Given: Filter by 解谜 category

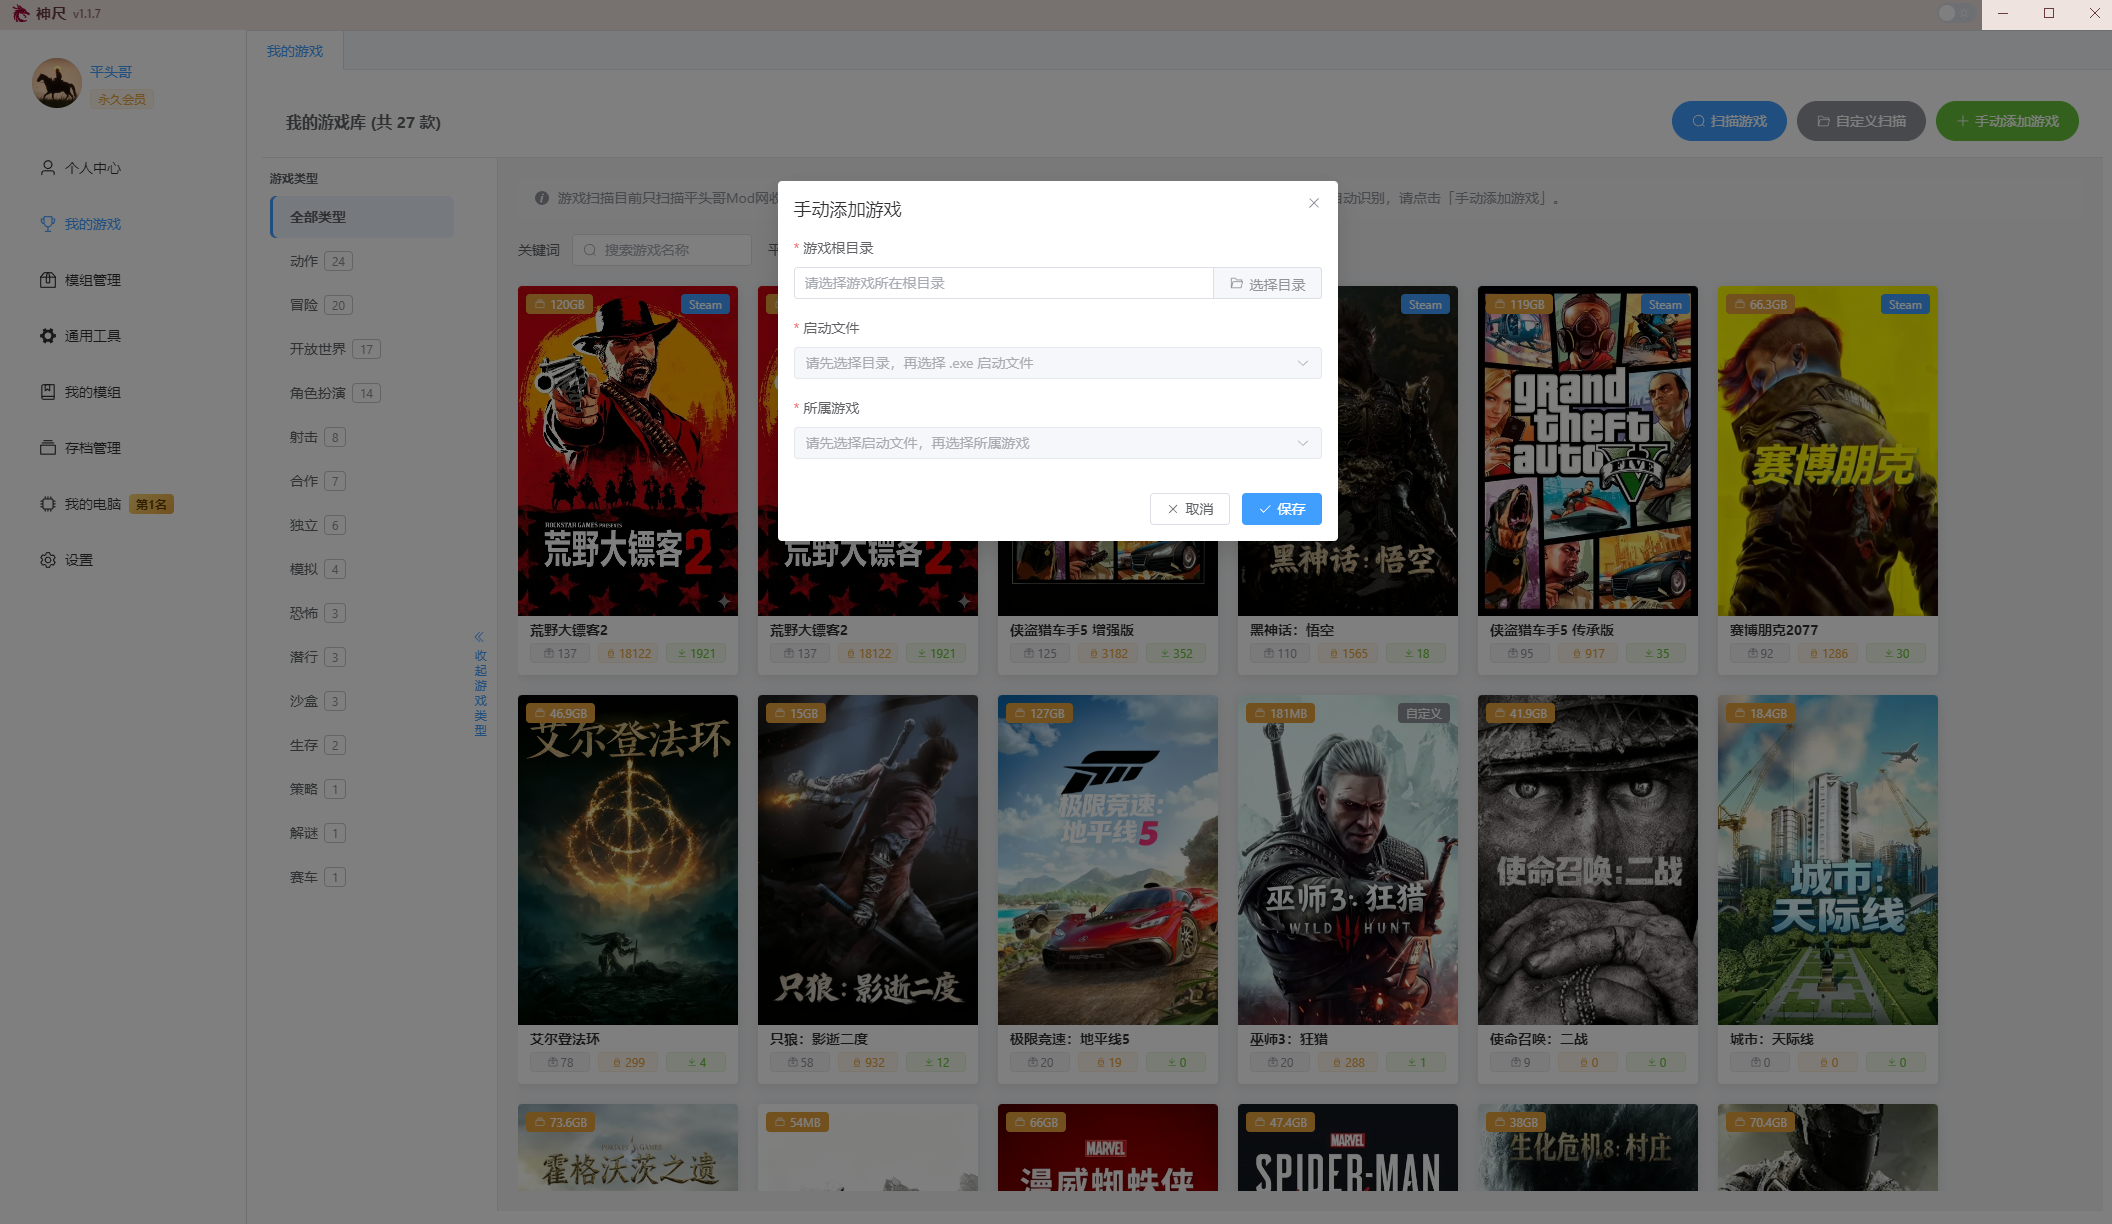Looking at the screenshot, I should [x=317, y=833].
